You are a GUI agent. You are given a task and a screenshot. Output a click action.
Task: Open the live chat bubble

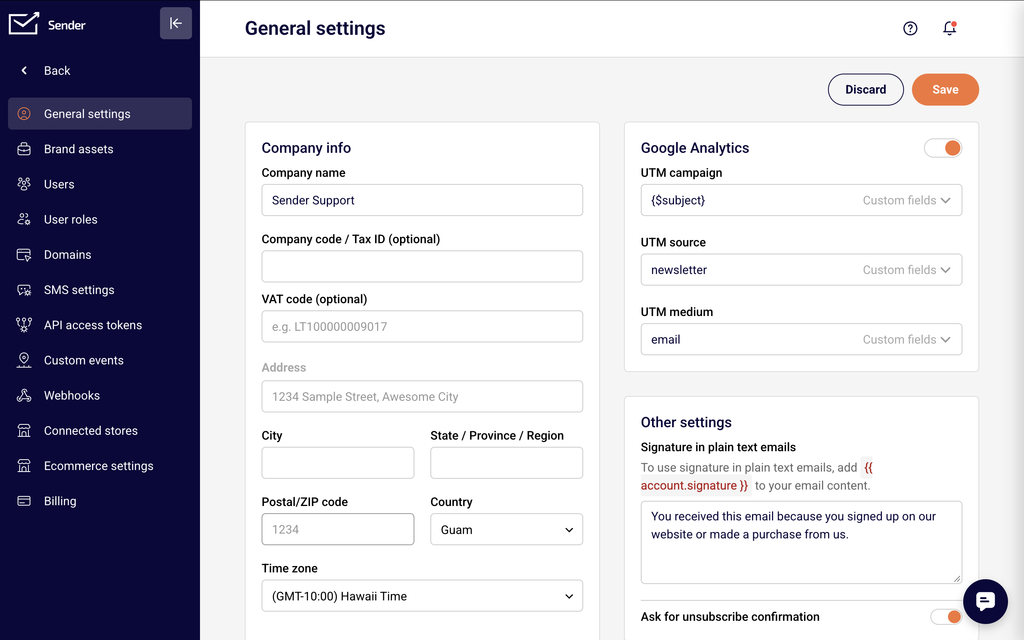[985, 601]
